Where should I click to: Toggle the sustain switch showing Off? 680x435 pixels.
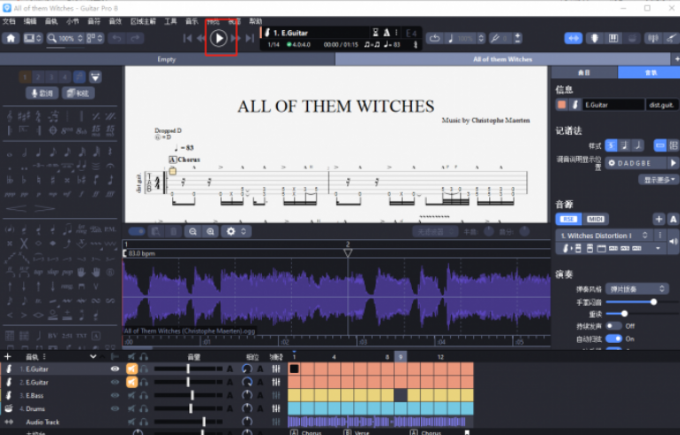614,326
